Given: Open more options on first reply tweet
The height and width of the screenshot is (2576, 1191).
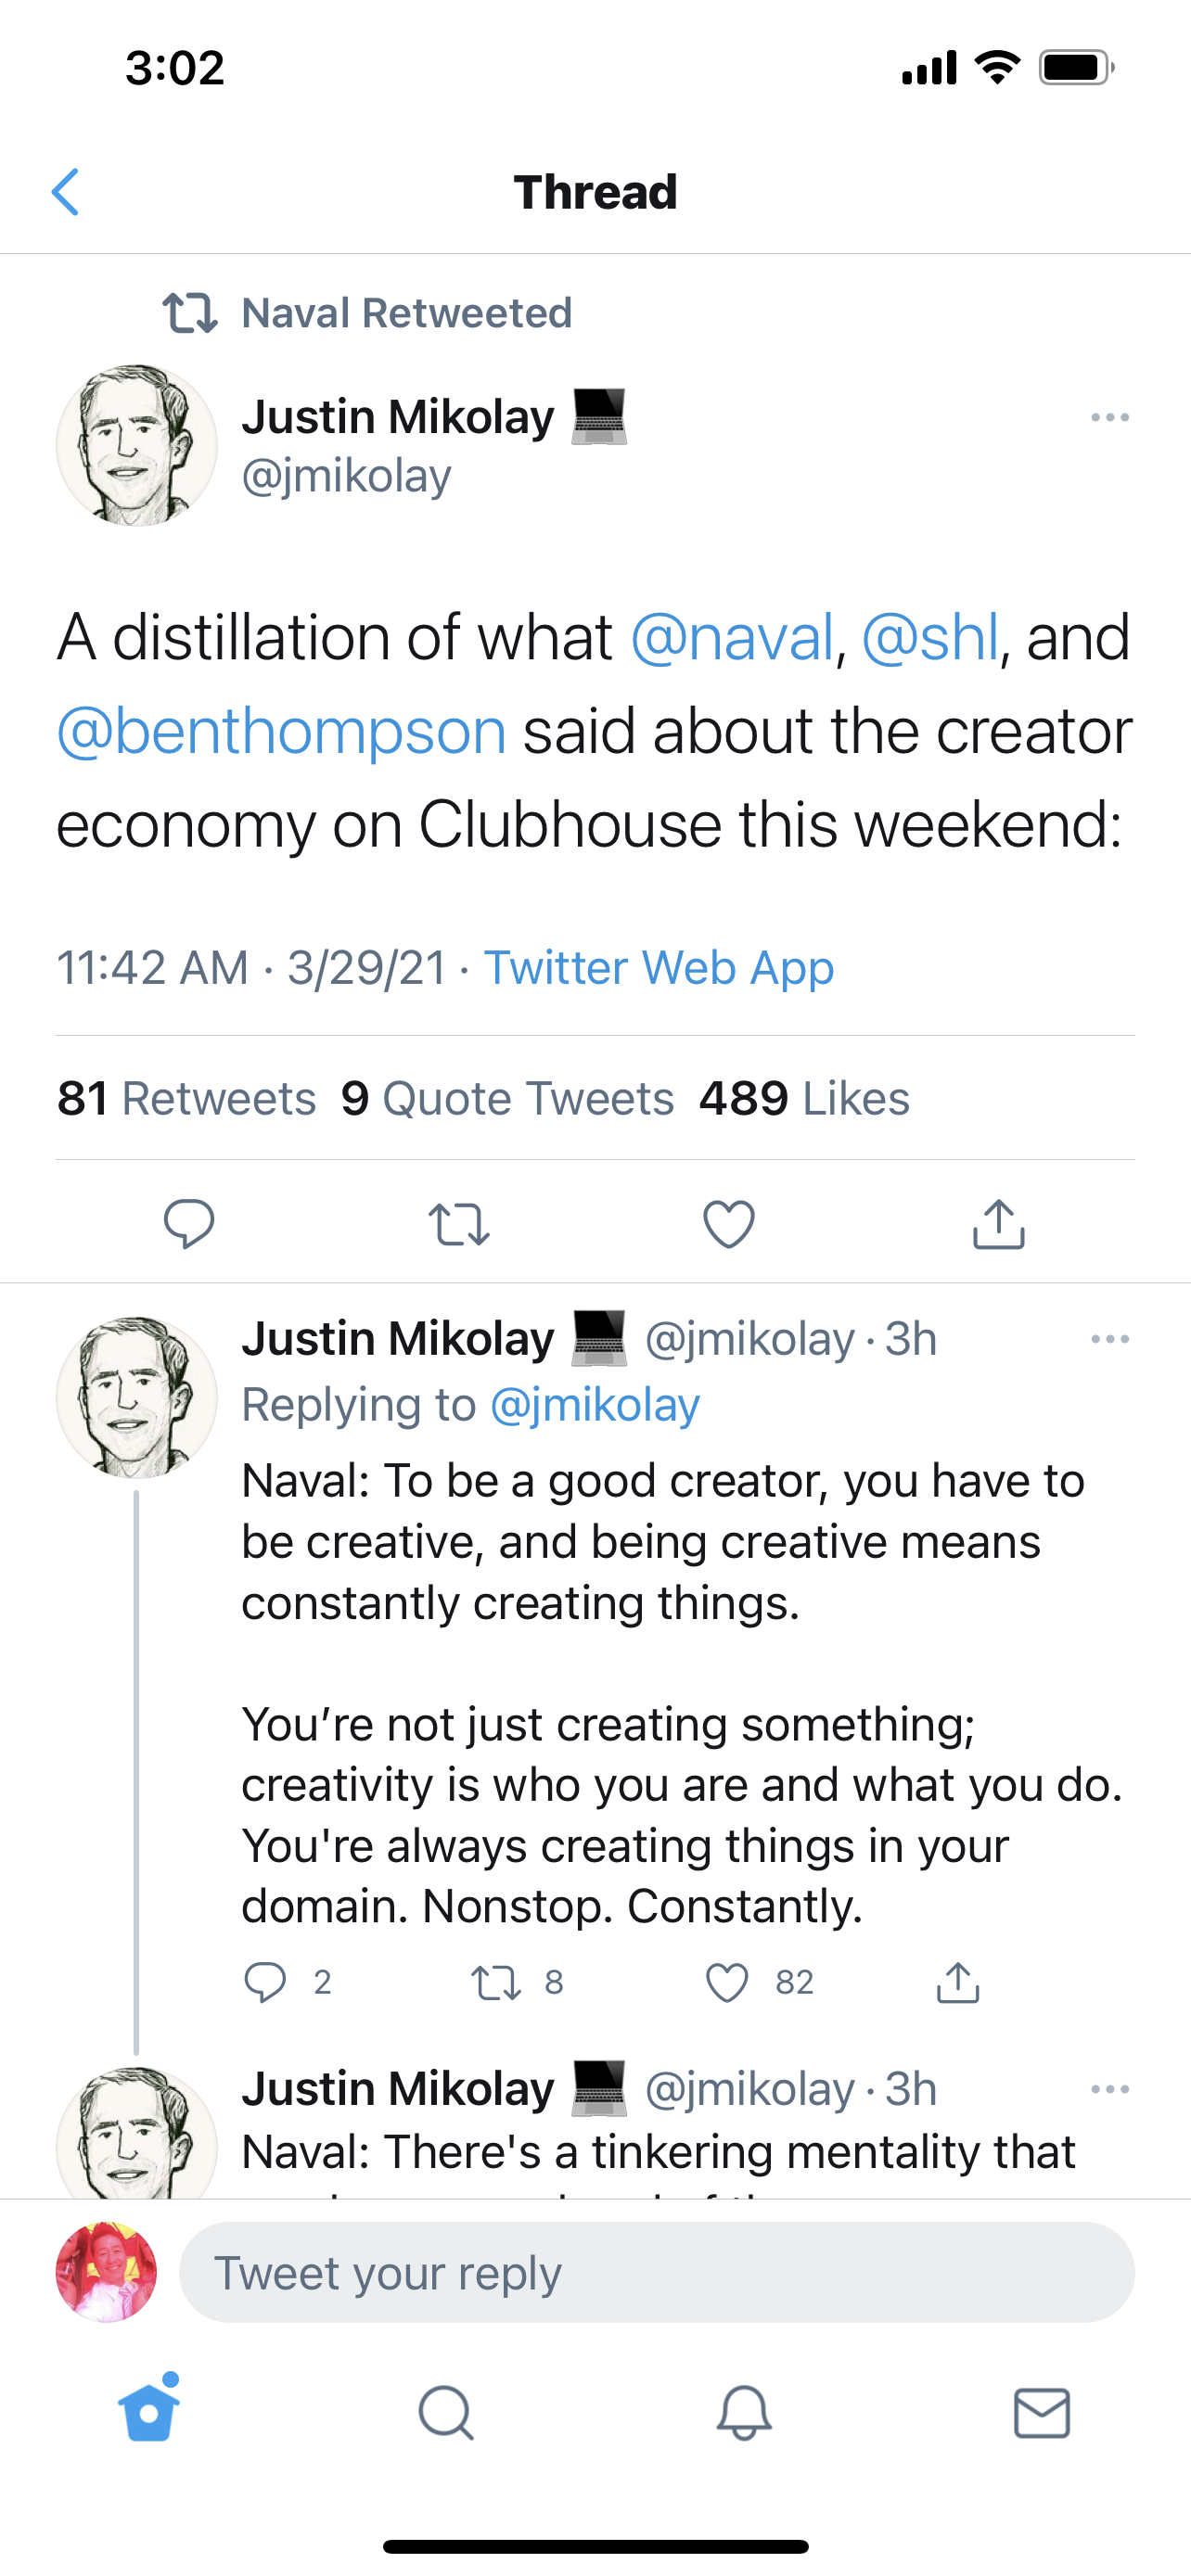Looking at the screenshot, I should tap(1110, 1339).
